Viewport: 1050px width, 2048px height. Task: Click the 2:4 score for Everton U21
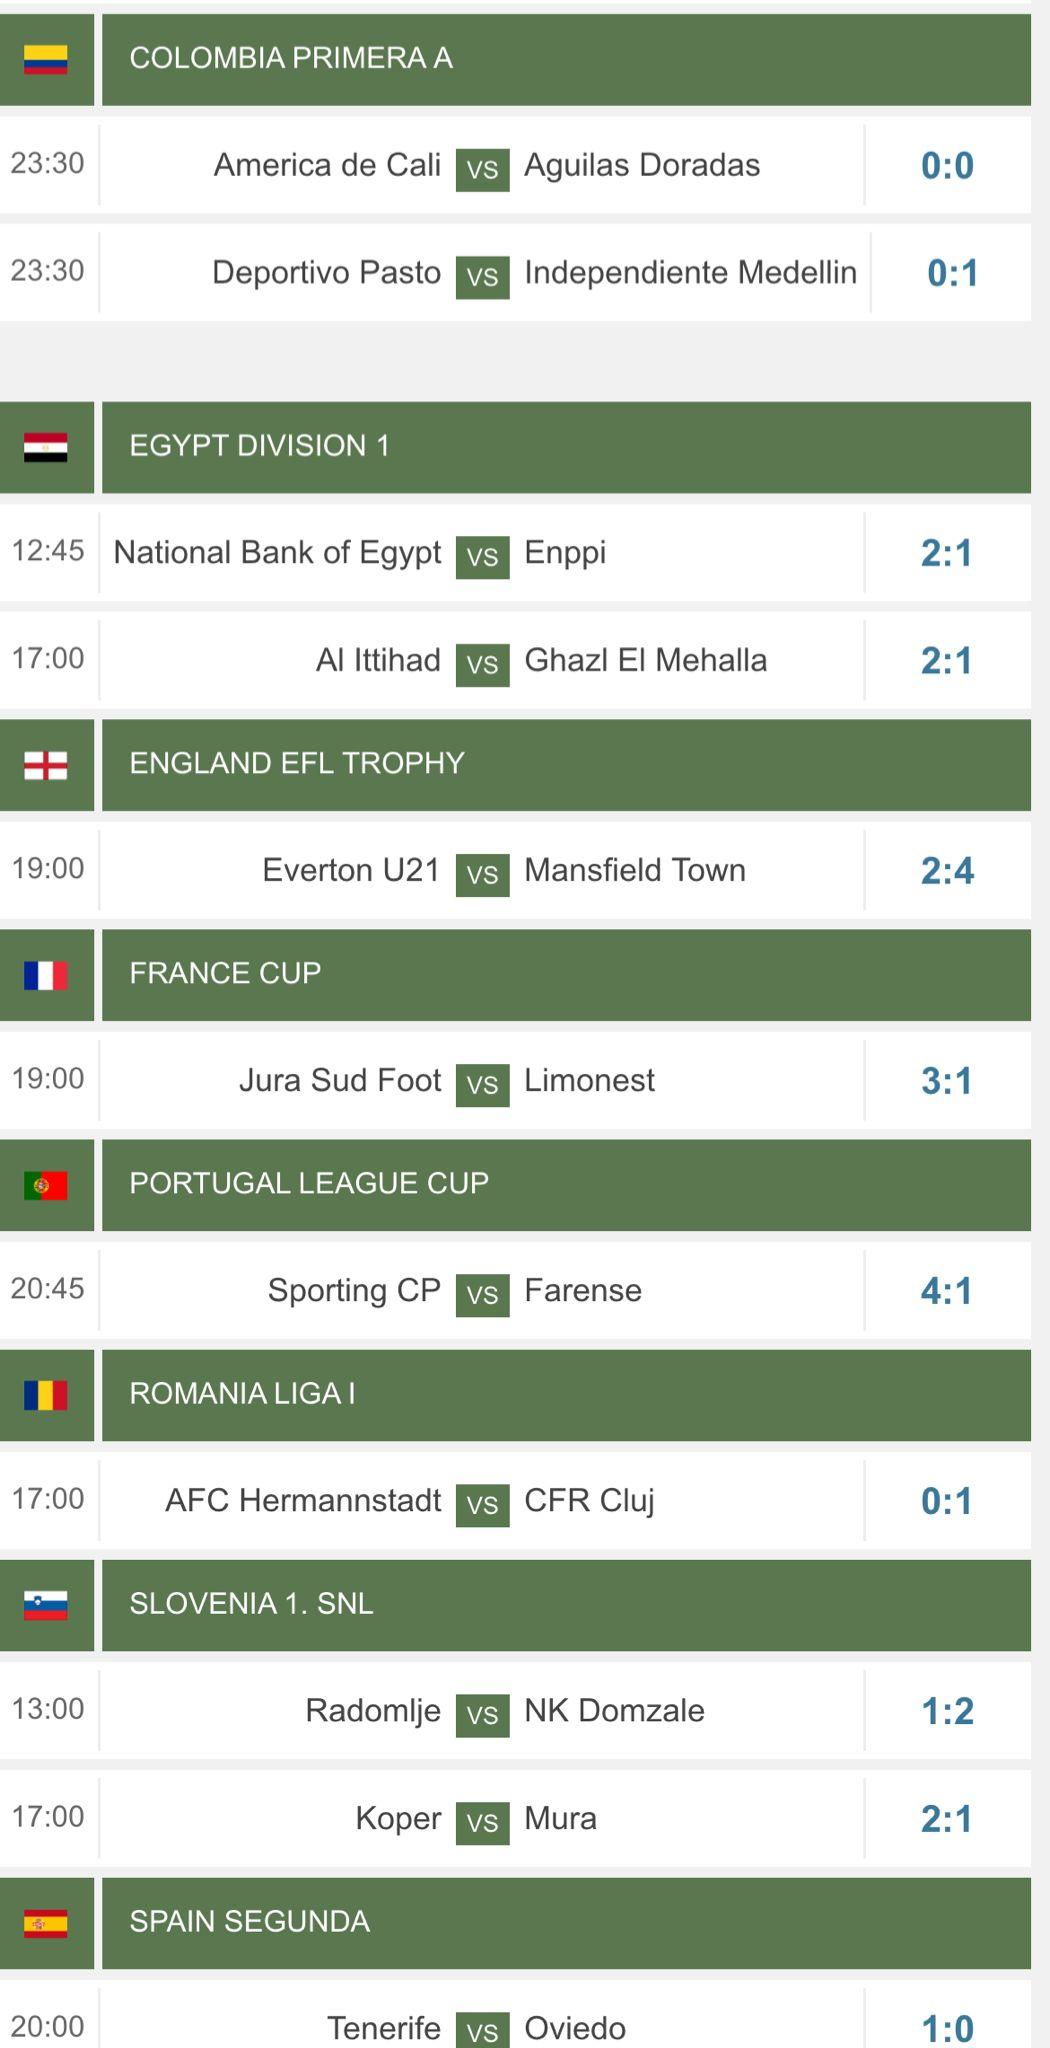947,871
